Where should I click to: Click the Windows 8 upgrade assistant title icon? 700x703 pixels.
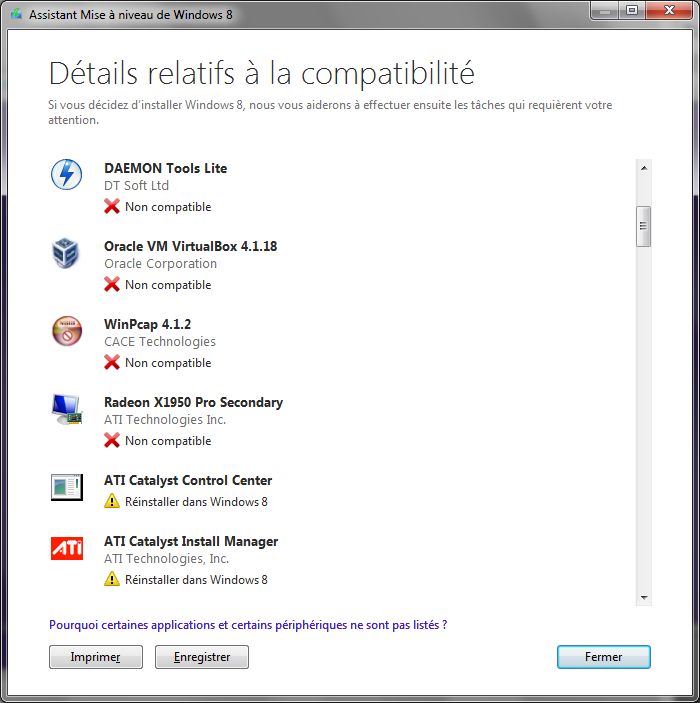17,14
